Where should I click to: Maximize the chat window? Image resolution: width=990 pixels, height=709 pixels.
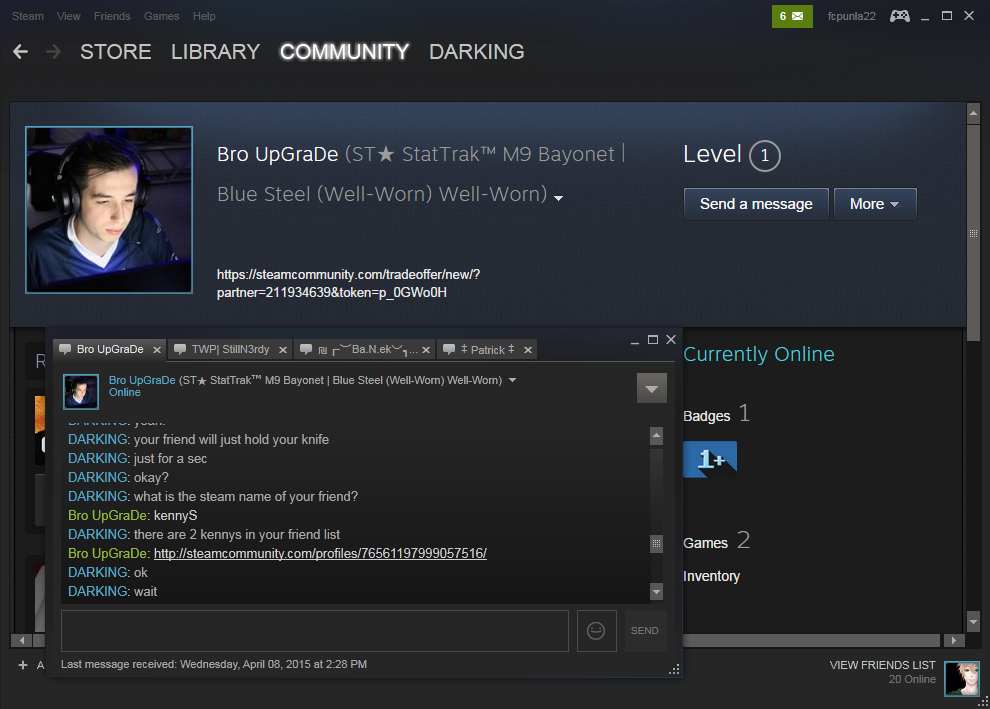coord(653,340)
